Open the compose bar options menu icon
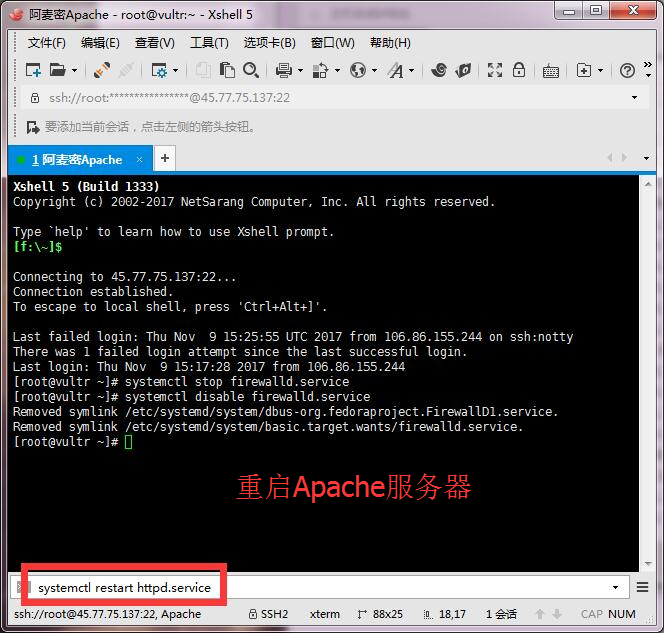Screen dimensions: 664x633 click(x=642, y=587)
